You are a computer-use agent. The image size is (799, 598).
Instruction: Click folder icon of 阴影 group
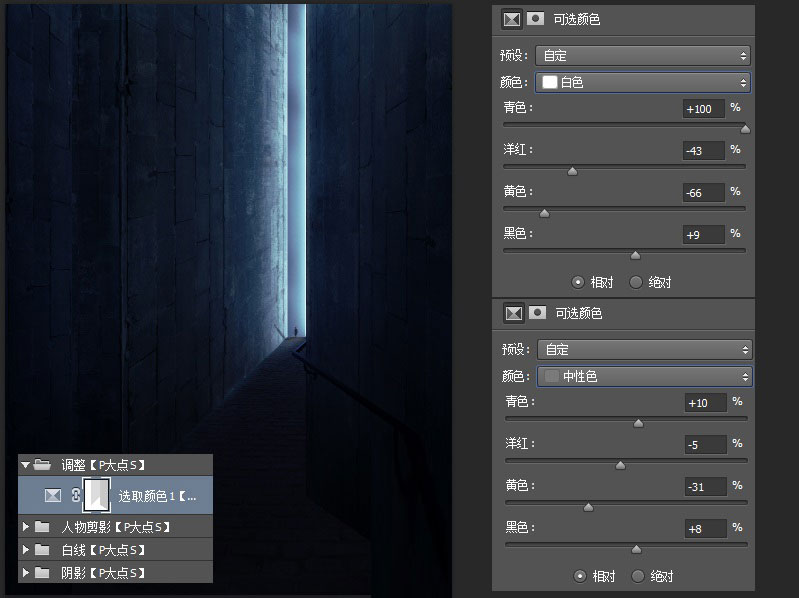[x=42, y=573]
